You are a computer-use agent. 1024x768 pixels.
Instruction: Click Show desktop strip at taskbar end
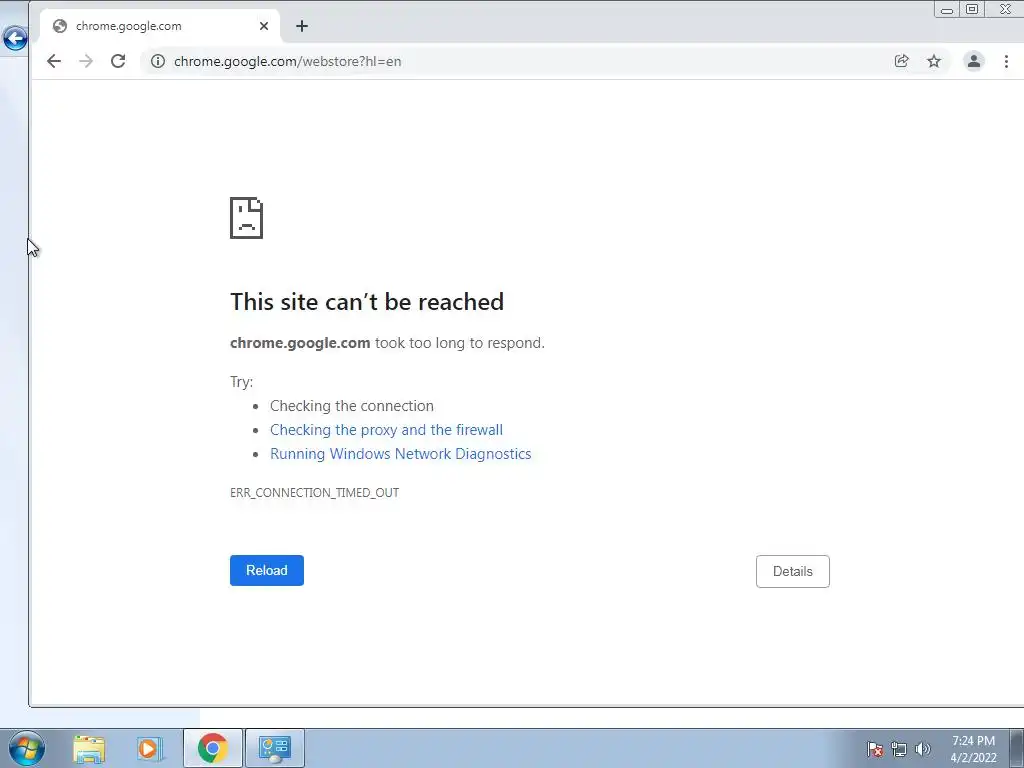click(1017, 748)
